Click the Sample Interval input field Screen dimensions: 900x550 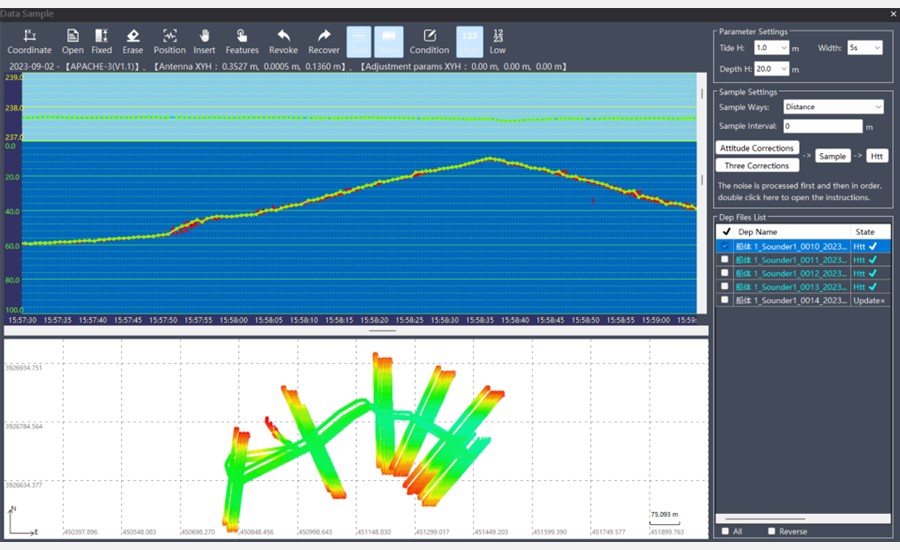point(822,127)
